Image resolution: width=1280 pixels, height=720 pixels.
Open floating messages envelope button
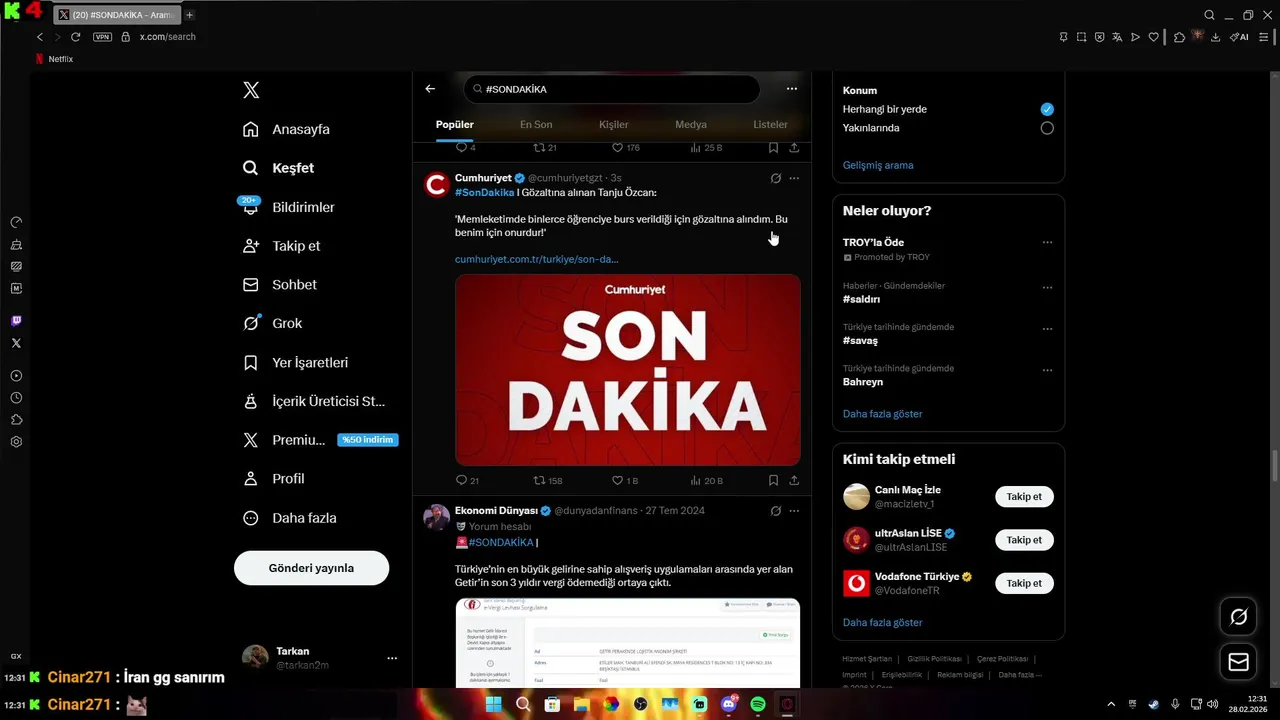pos(1238,662)
